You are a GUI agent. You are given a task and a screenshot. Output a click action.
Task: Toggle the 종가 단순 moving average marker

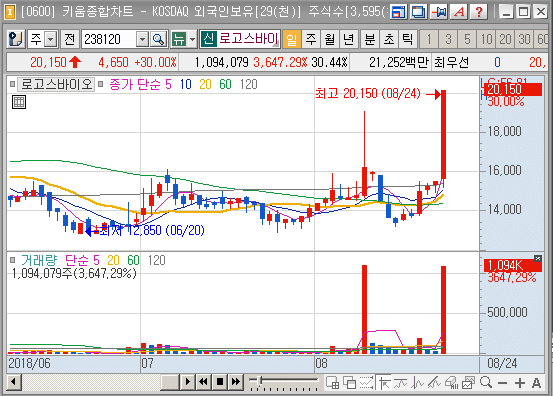pyautogui.click(x=101, y=84)
